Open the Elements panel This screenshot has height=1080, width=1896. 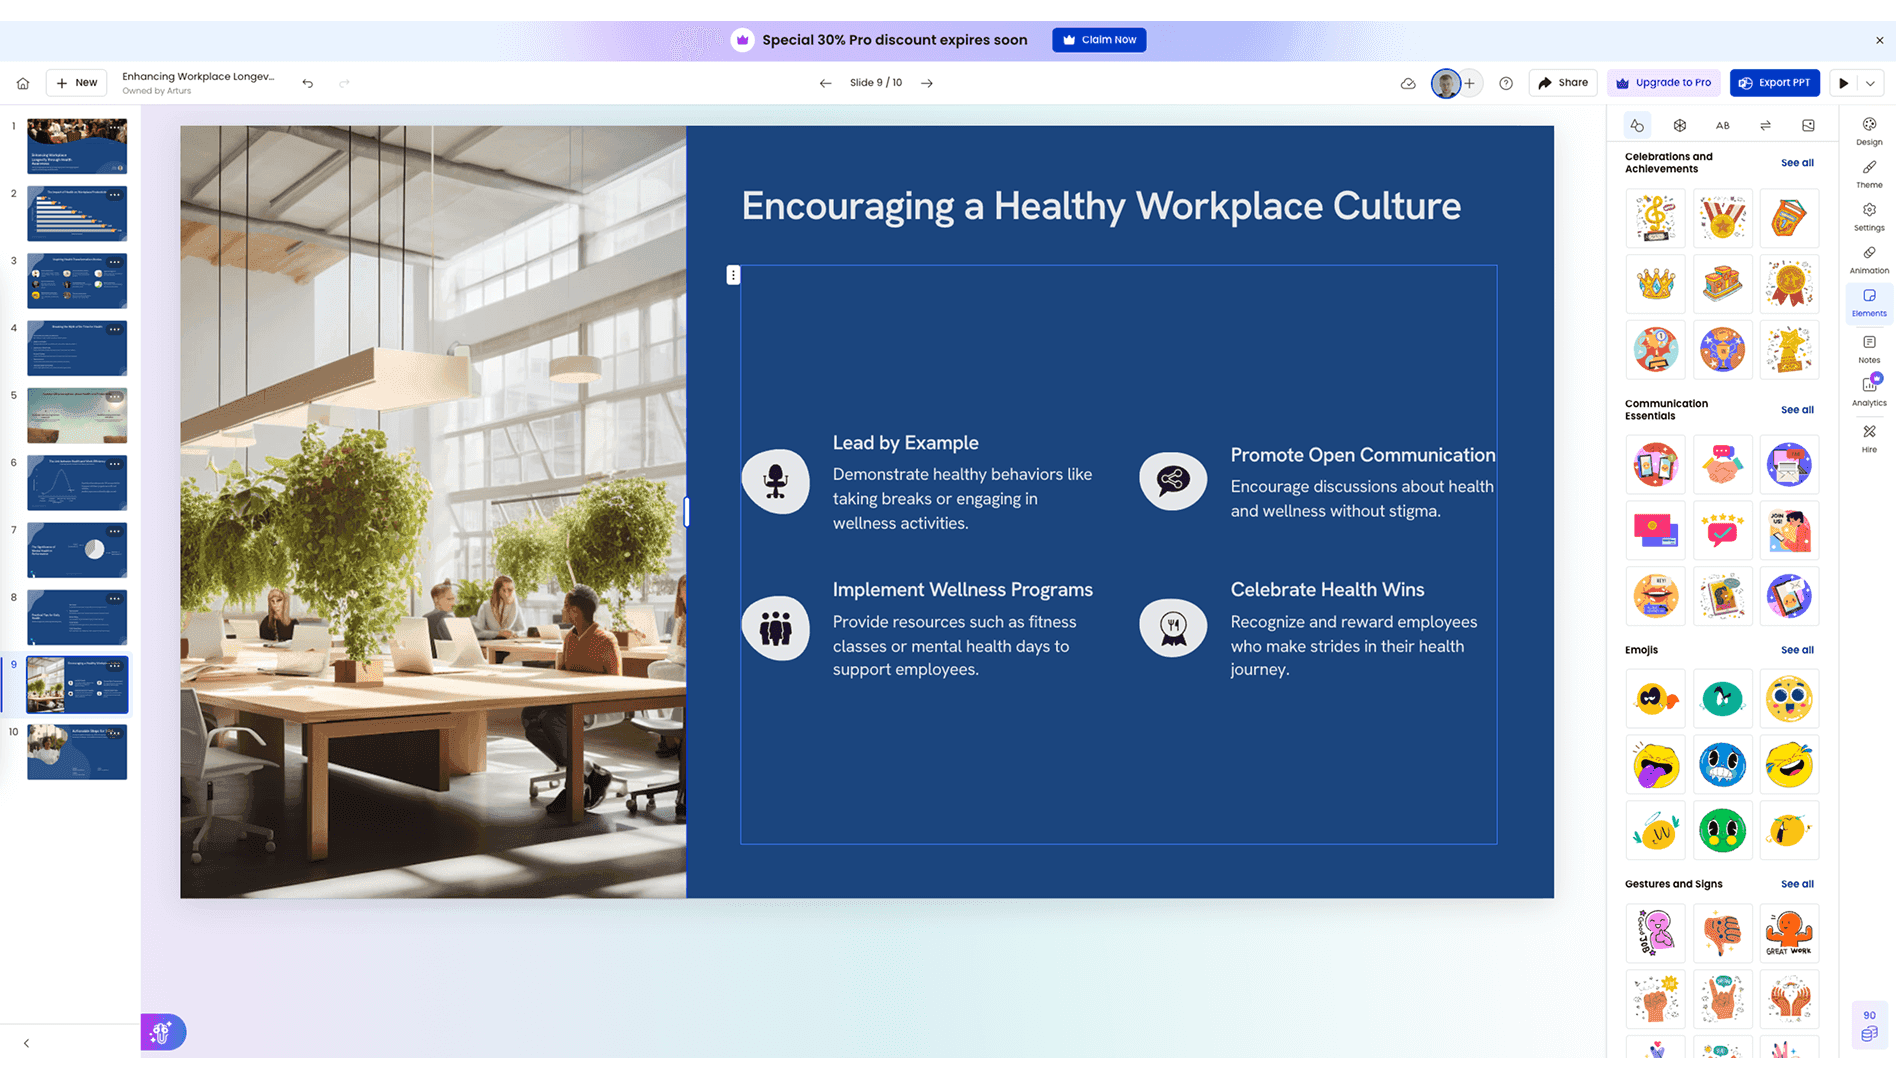[1869, 303]
